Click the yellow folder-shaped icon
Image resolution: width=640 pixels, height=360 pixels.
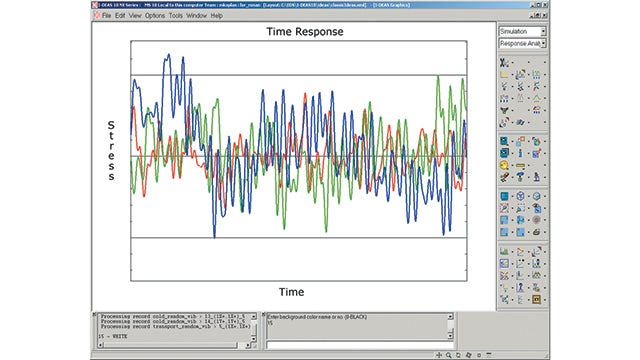[504, 75]
